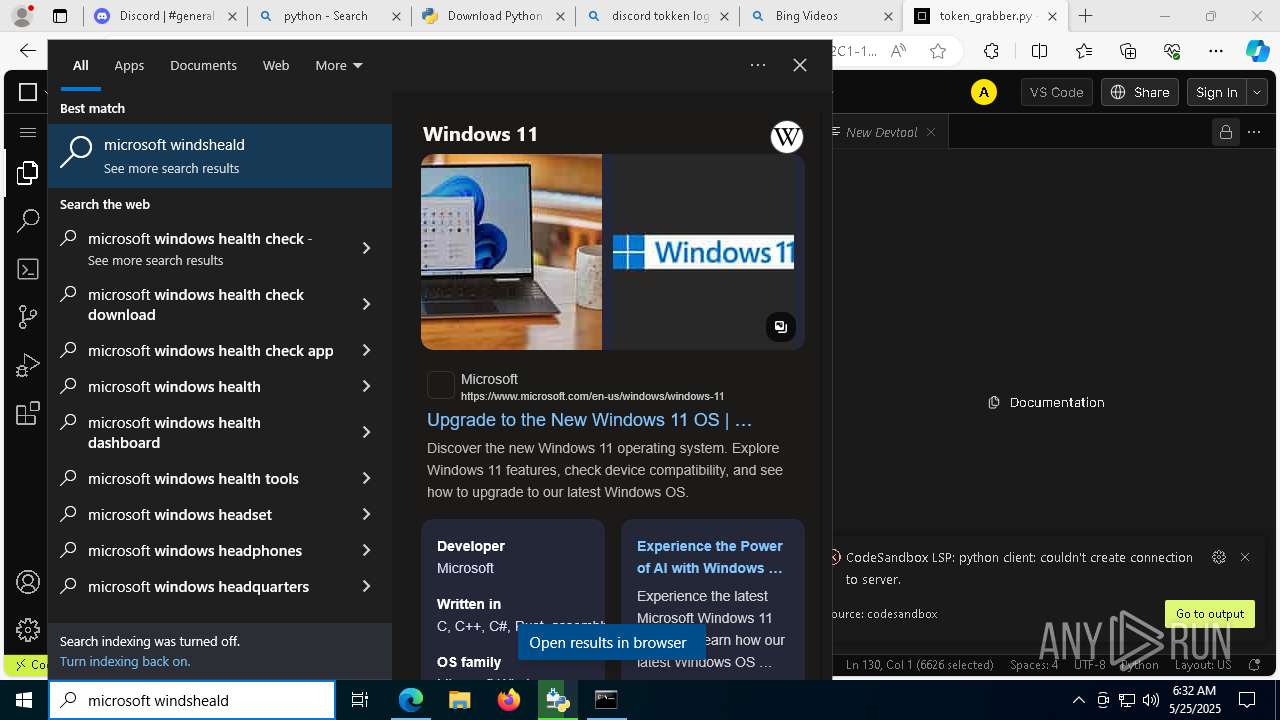This screenshot has height=720, width=1280.
Task: Expand windows health check app arrow
Action: coord(366,350)
